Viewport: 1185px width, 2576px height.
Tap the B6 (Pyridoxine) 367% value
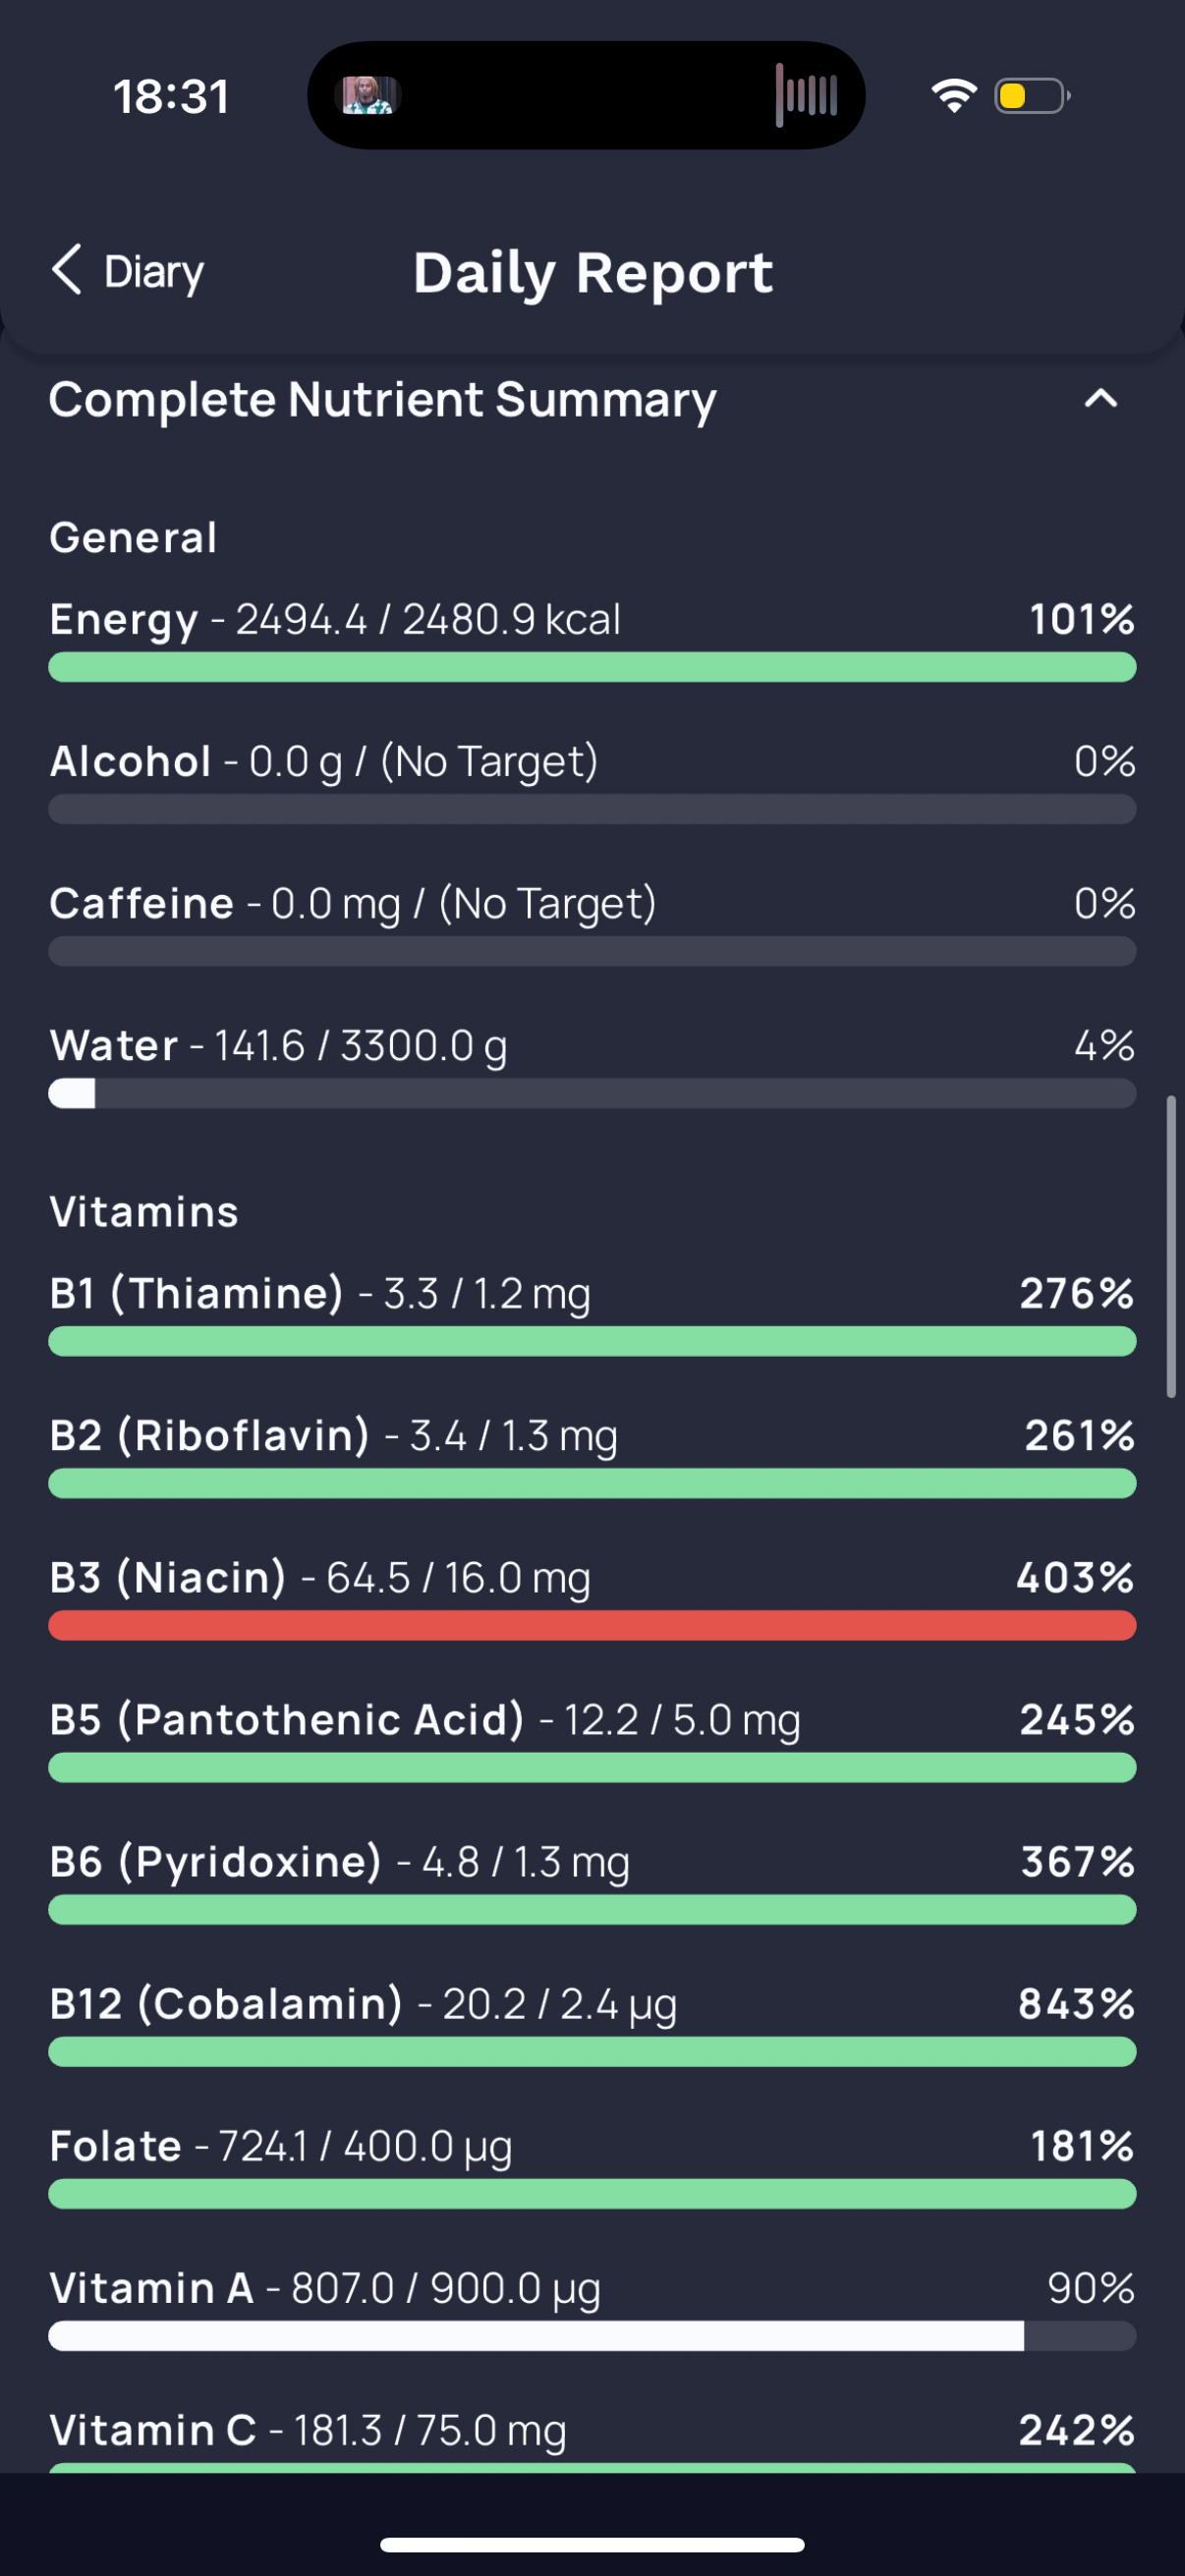coord(1077,1862)
